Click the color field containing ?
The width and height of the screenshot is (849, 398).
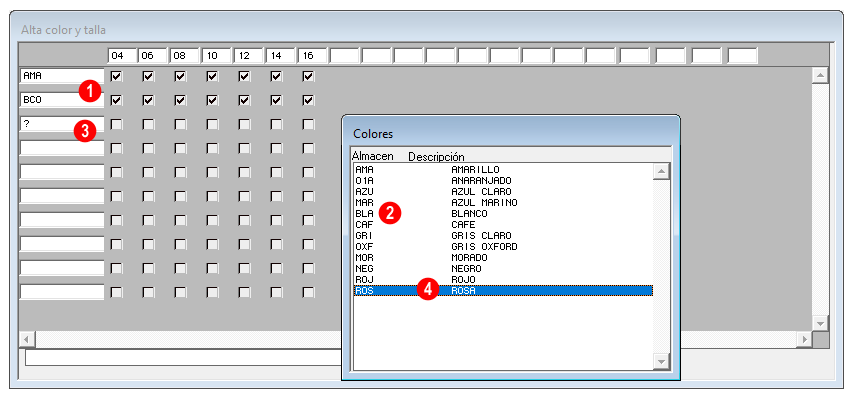[61, 123]
